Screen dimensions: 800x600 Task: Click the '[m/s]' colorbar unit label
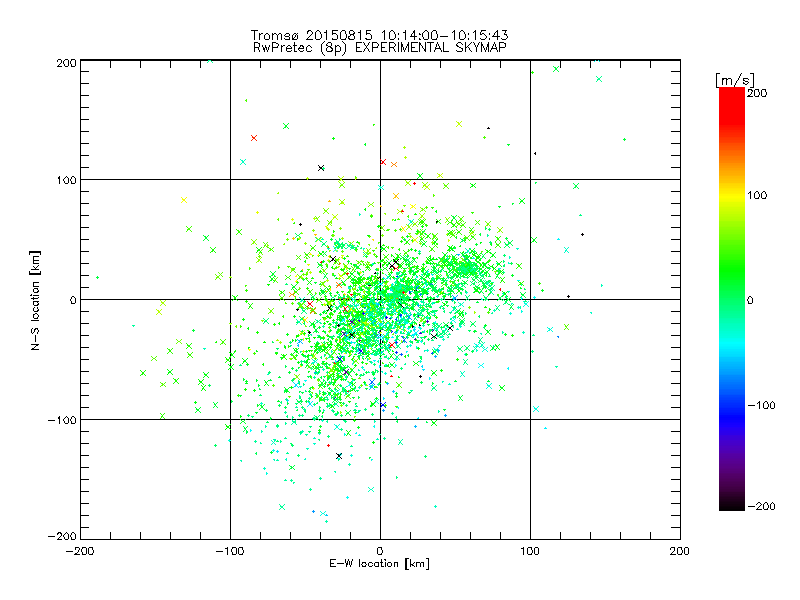(x=735, y=80)
